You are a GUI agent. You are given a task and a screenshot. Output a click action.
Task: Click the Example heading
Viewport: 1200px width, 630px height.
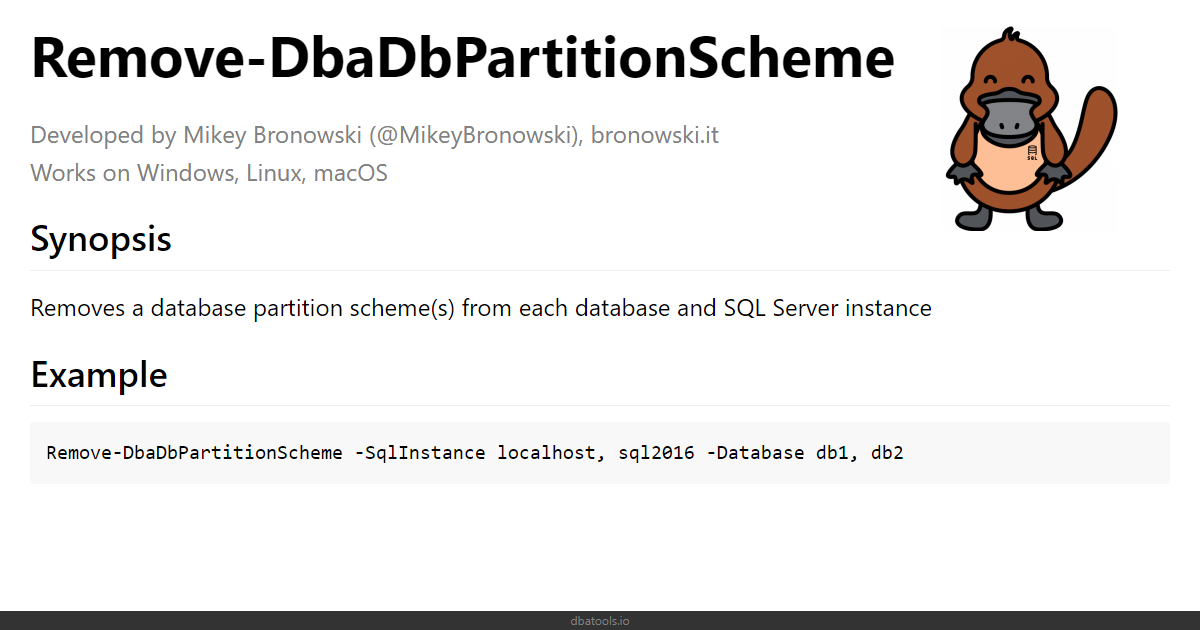(x=99, y=375)
